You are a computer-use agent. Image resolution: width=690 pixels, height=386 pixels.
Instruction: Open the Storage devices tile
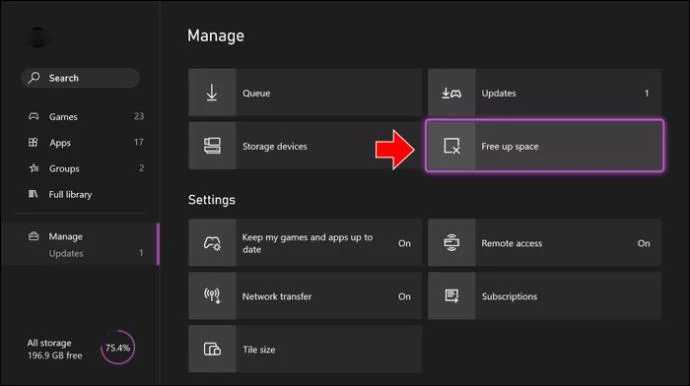[305, 146]
